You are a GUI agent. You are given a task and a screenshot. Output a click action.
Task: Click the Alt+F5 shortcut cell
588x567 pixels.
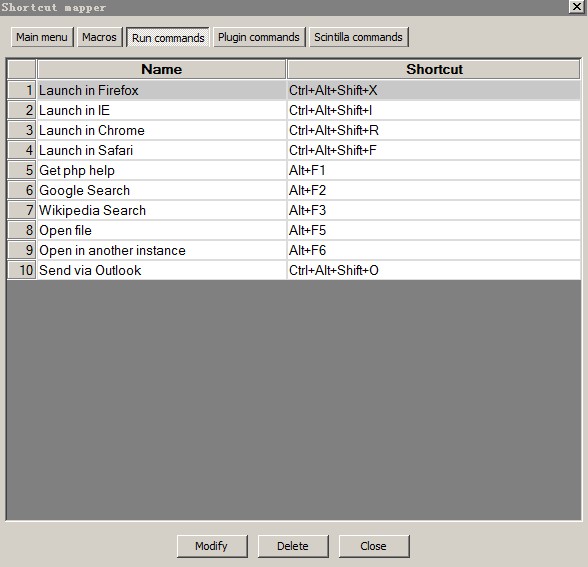[434, 230]
